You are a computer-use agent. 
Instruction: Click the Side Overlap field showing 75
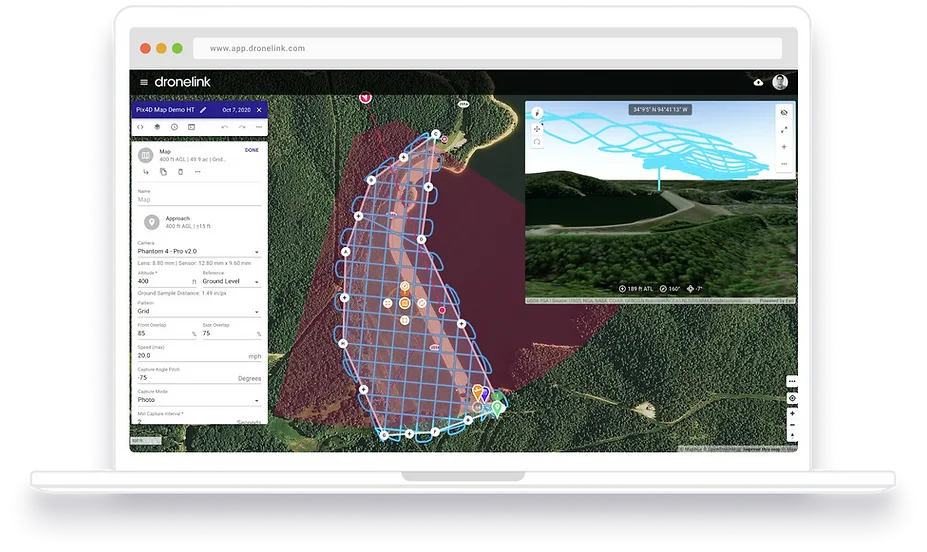[232, 333]
